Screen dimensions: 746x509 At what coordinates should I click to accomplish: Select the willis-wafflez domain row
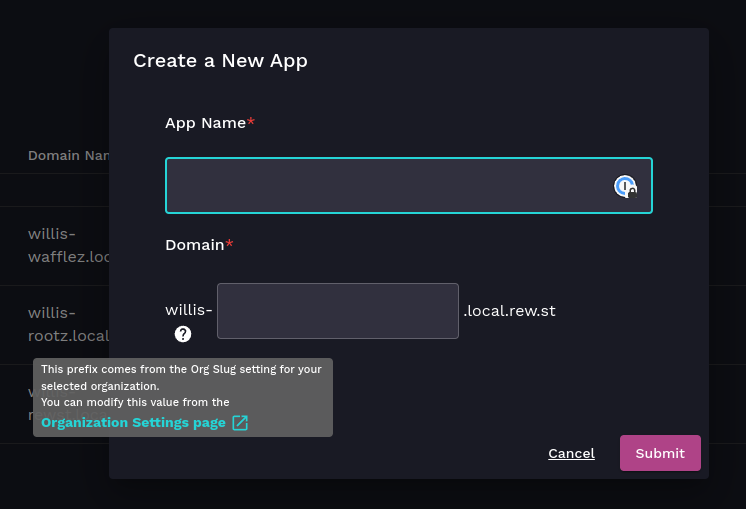click(x=66, y=245)
